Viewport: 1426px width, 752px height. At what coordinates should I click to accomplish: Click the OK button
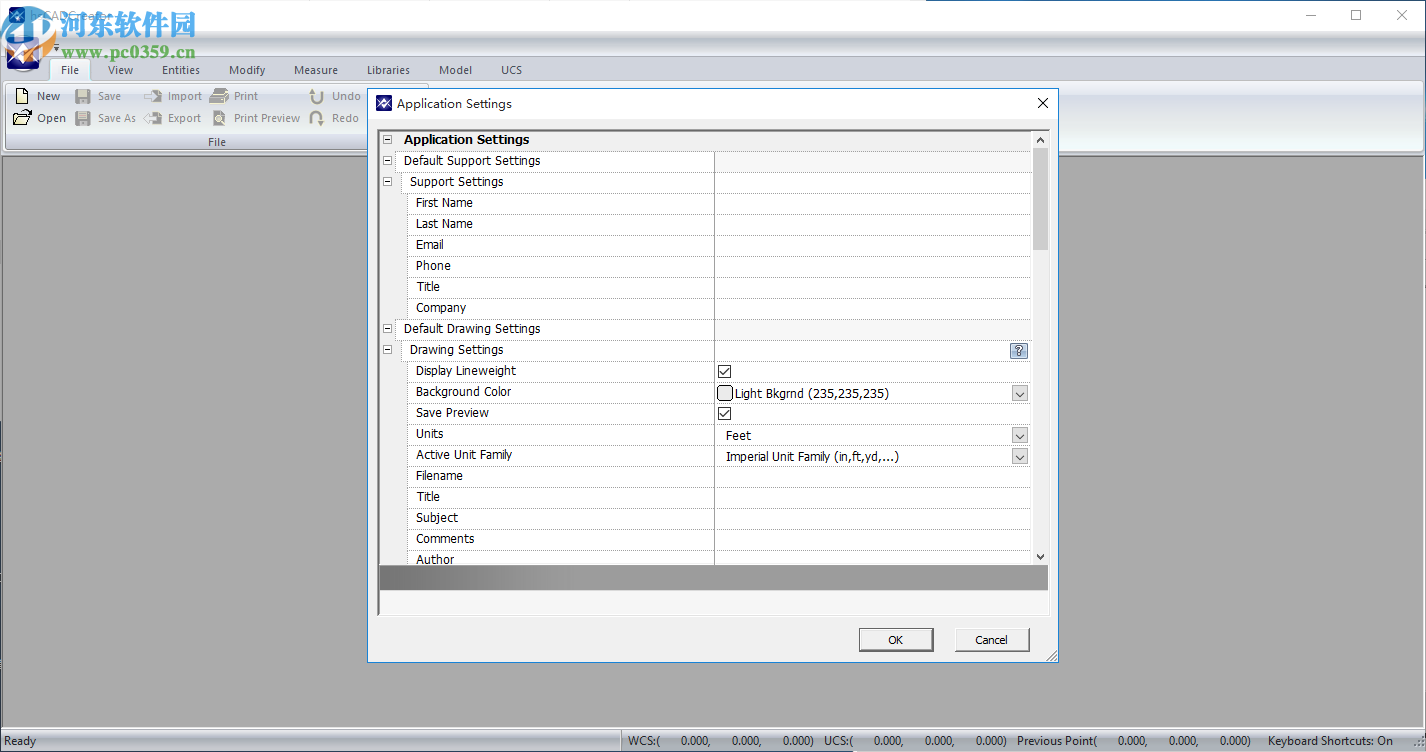point(896,640)
